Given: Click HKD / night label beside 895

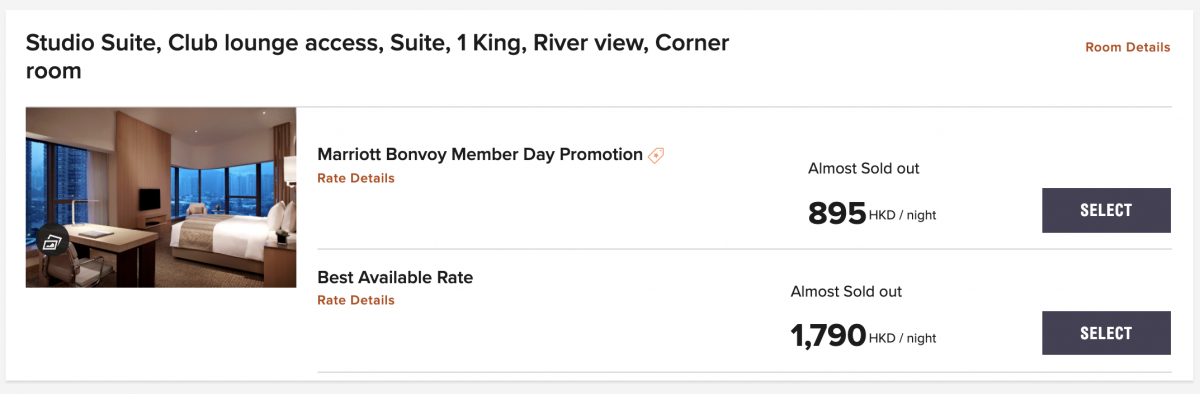Looking at the screenshot, I should point(903,215).
